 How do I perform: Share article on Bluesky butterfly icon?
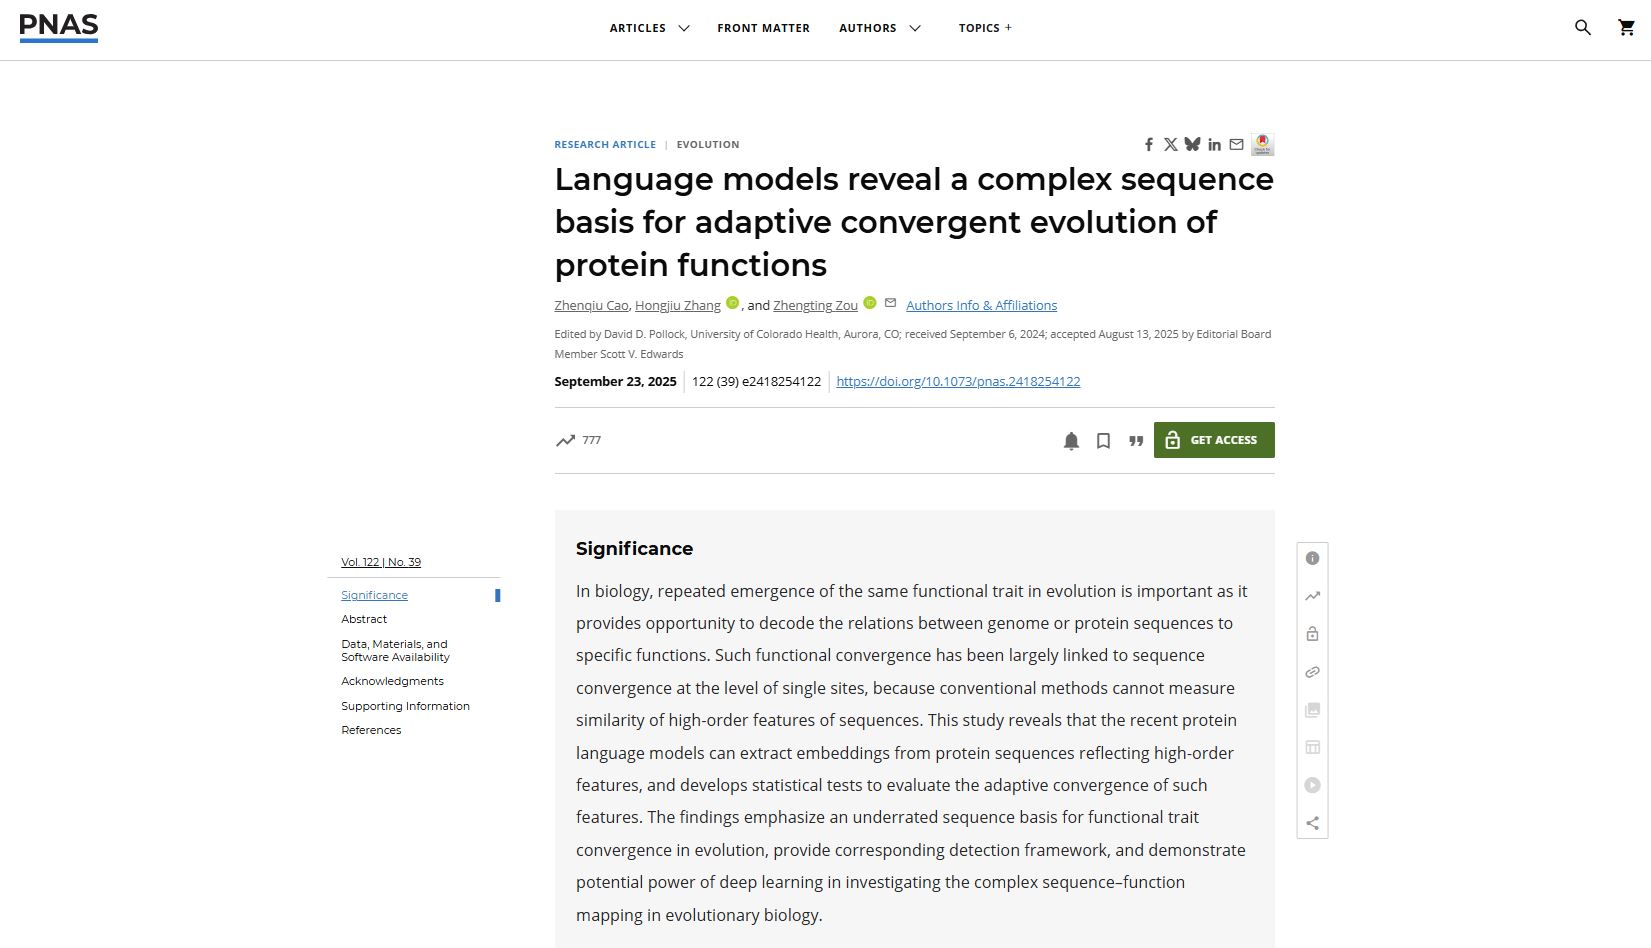[1192, 145]
